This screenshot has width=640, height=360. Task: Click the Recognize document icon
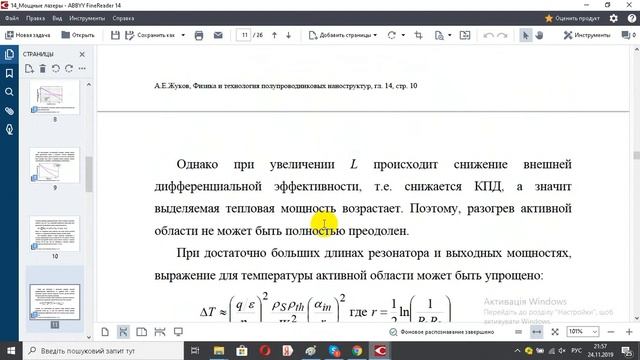point(439,35)
